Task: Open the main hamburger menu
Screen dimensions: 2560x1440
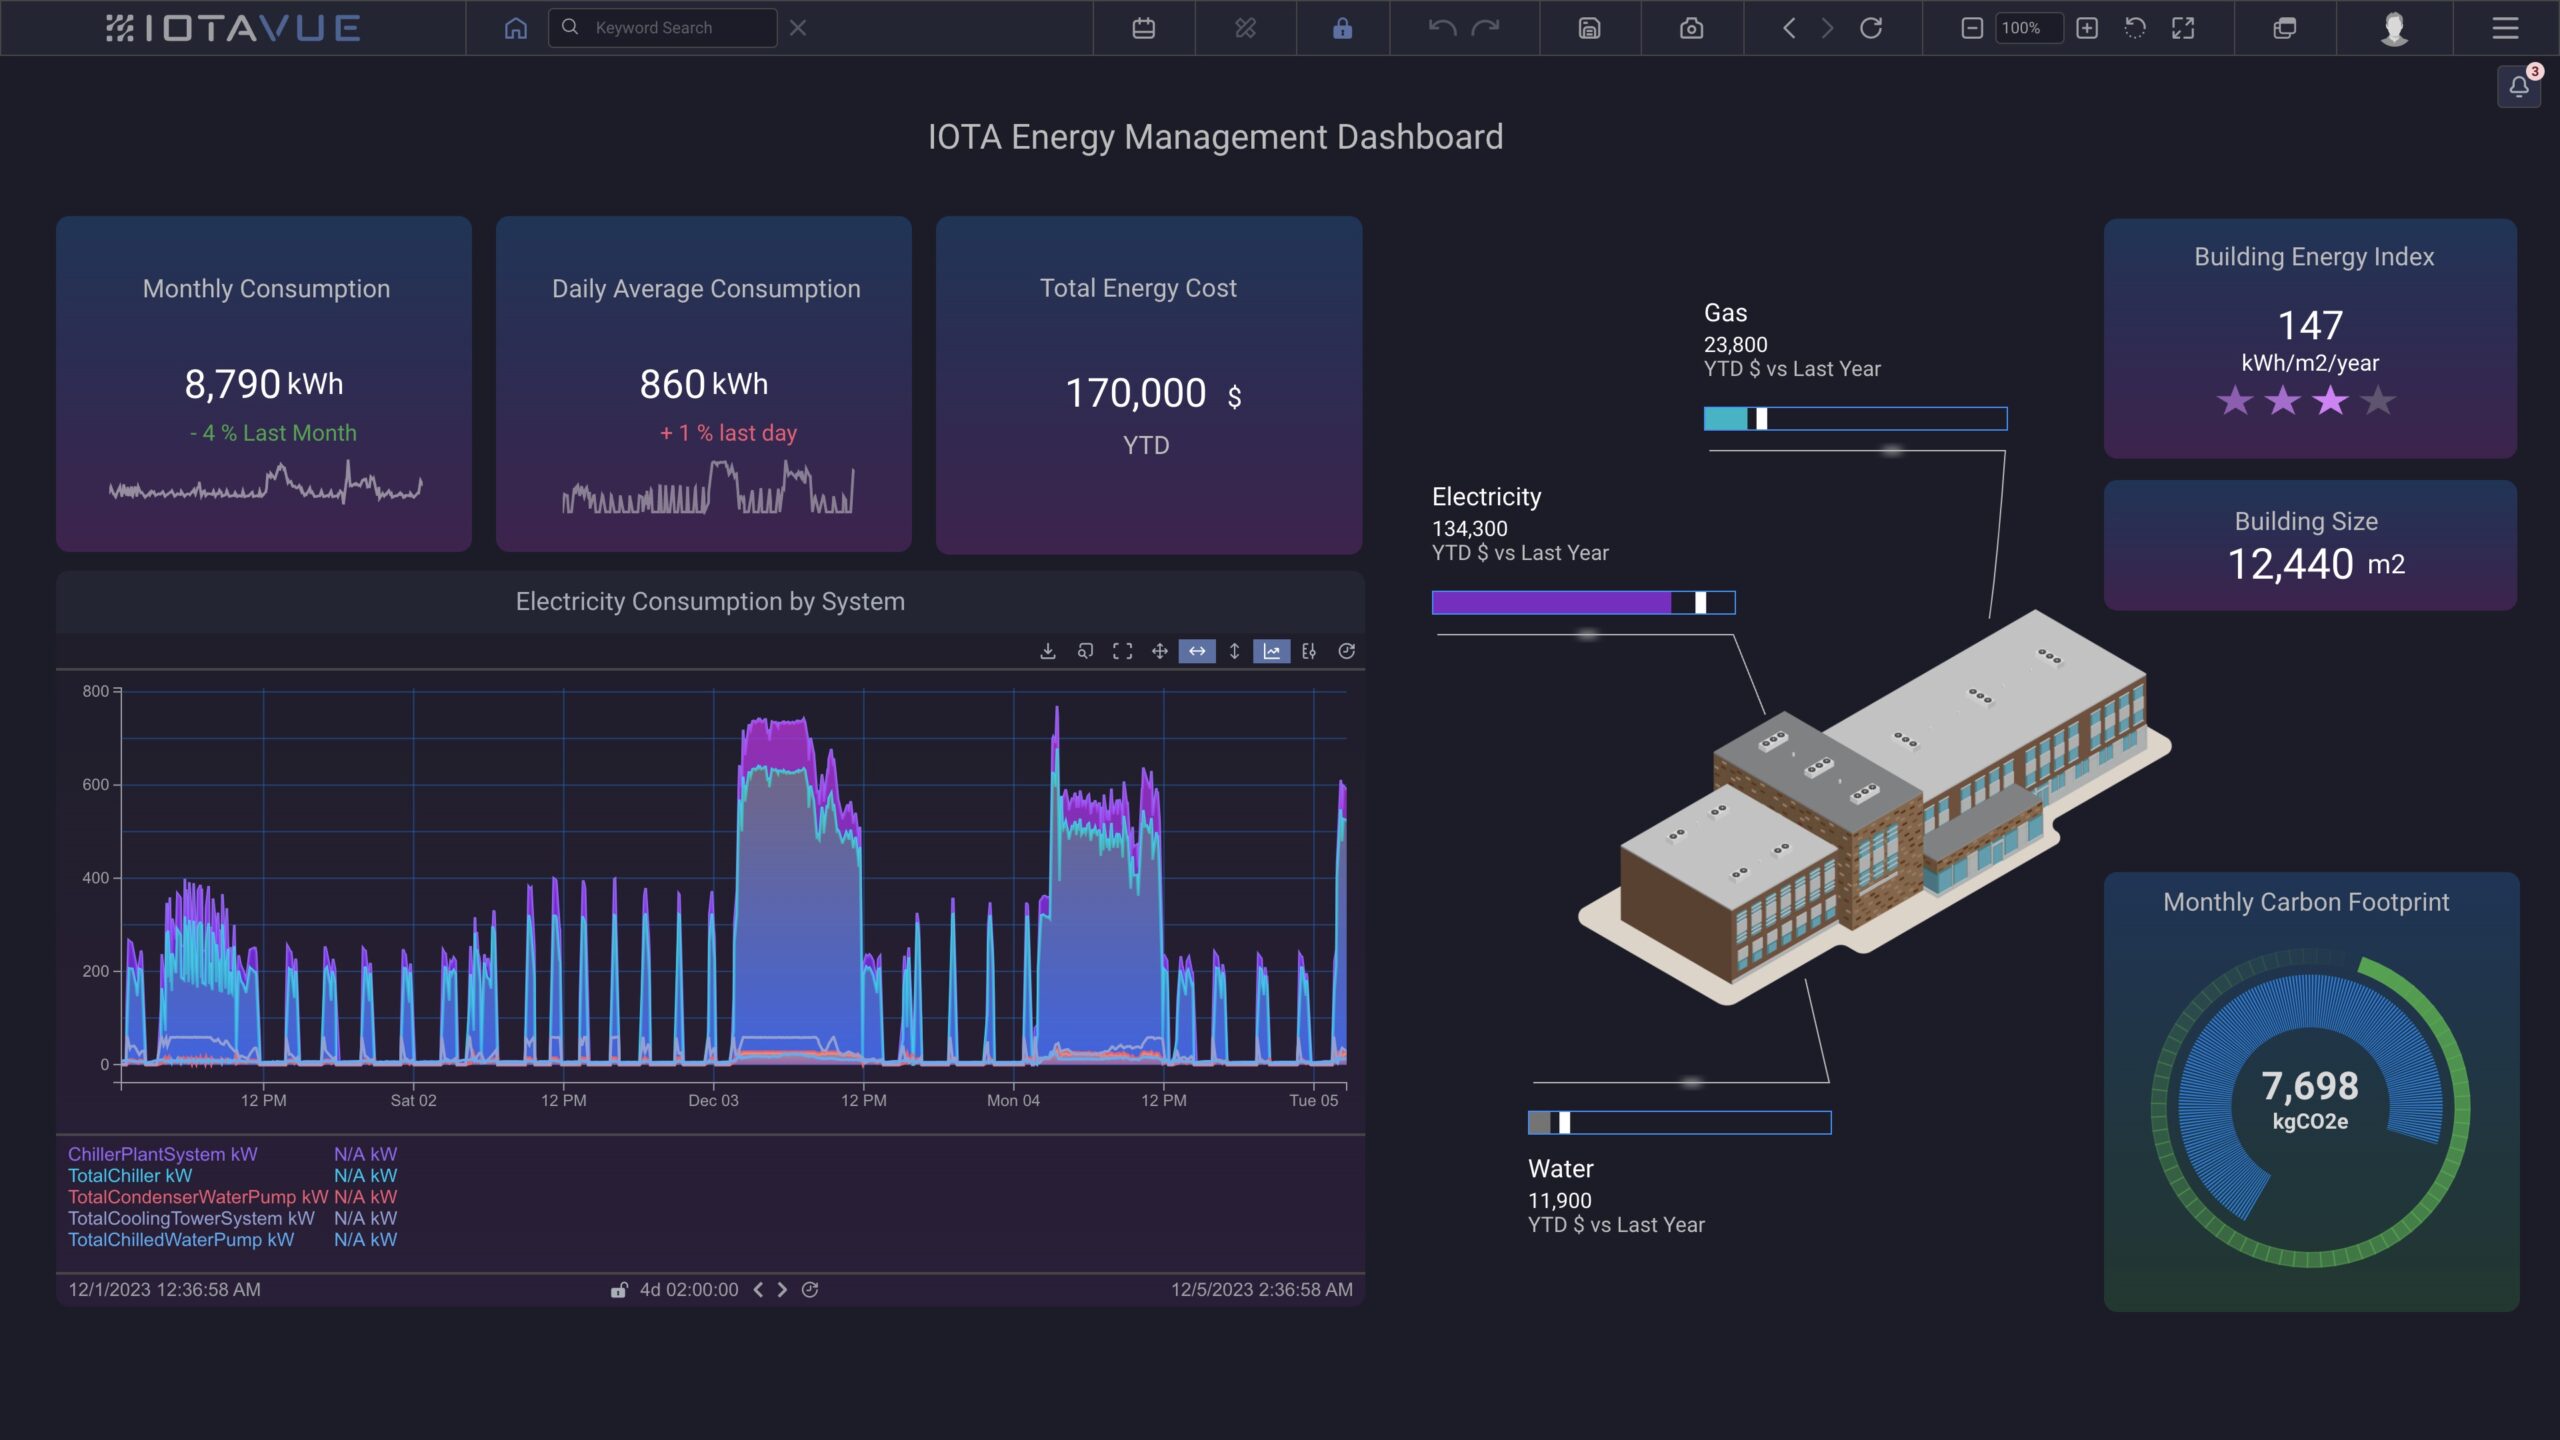Action: pyautogui.click(x=2505, y=28)
